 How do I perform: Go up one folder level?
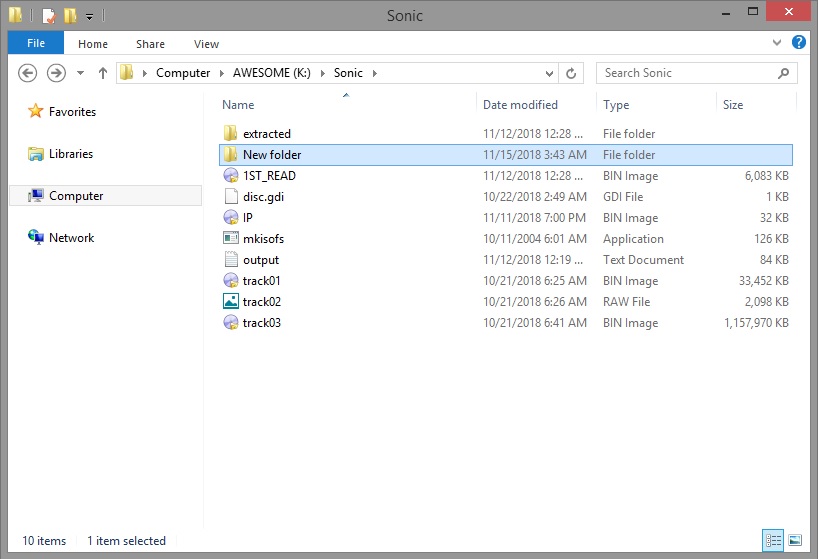tap(103, 73)
